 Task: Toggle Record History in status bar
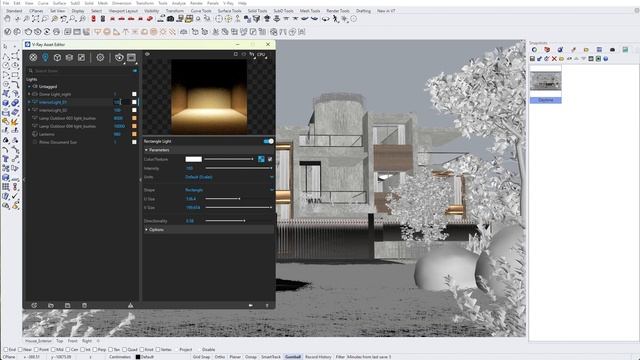[x=318, y=357]
